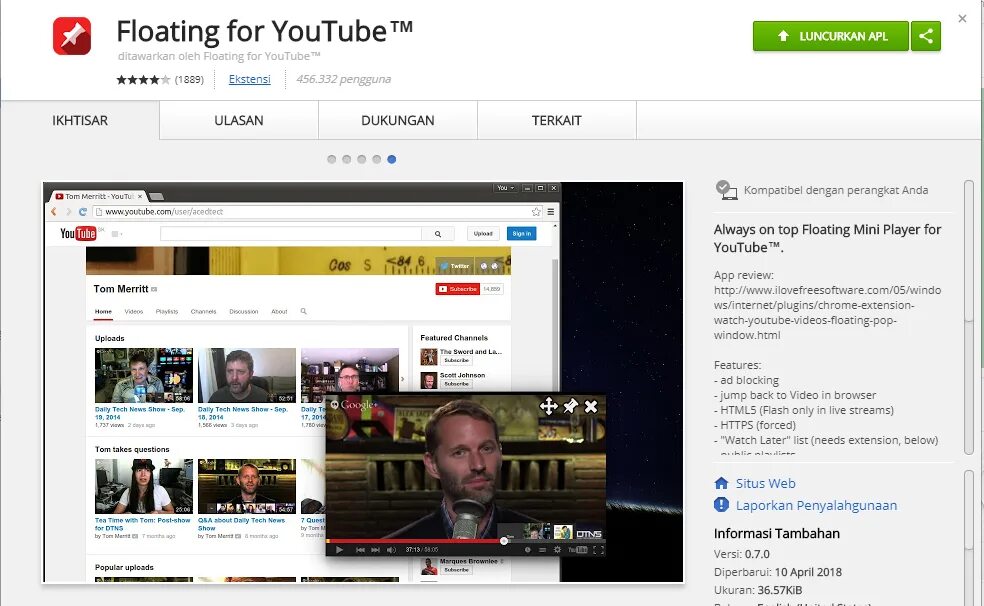Screen dimensions: 984x606
Task: Click the Playlists tab on Tom Merritt channel
Action: click(x=167, y=312)
